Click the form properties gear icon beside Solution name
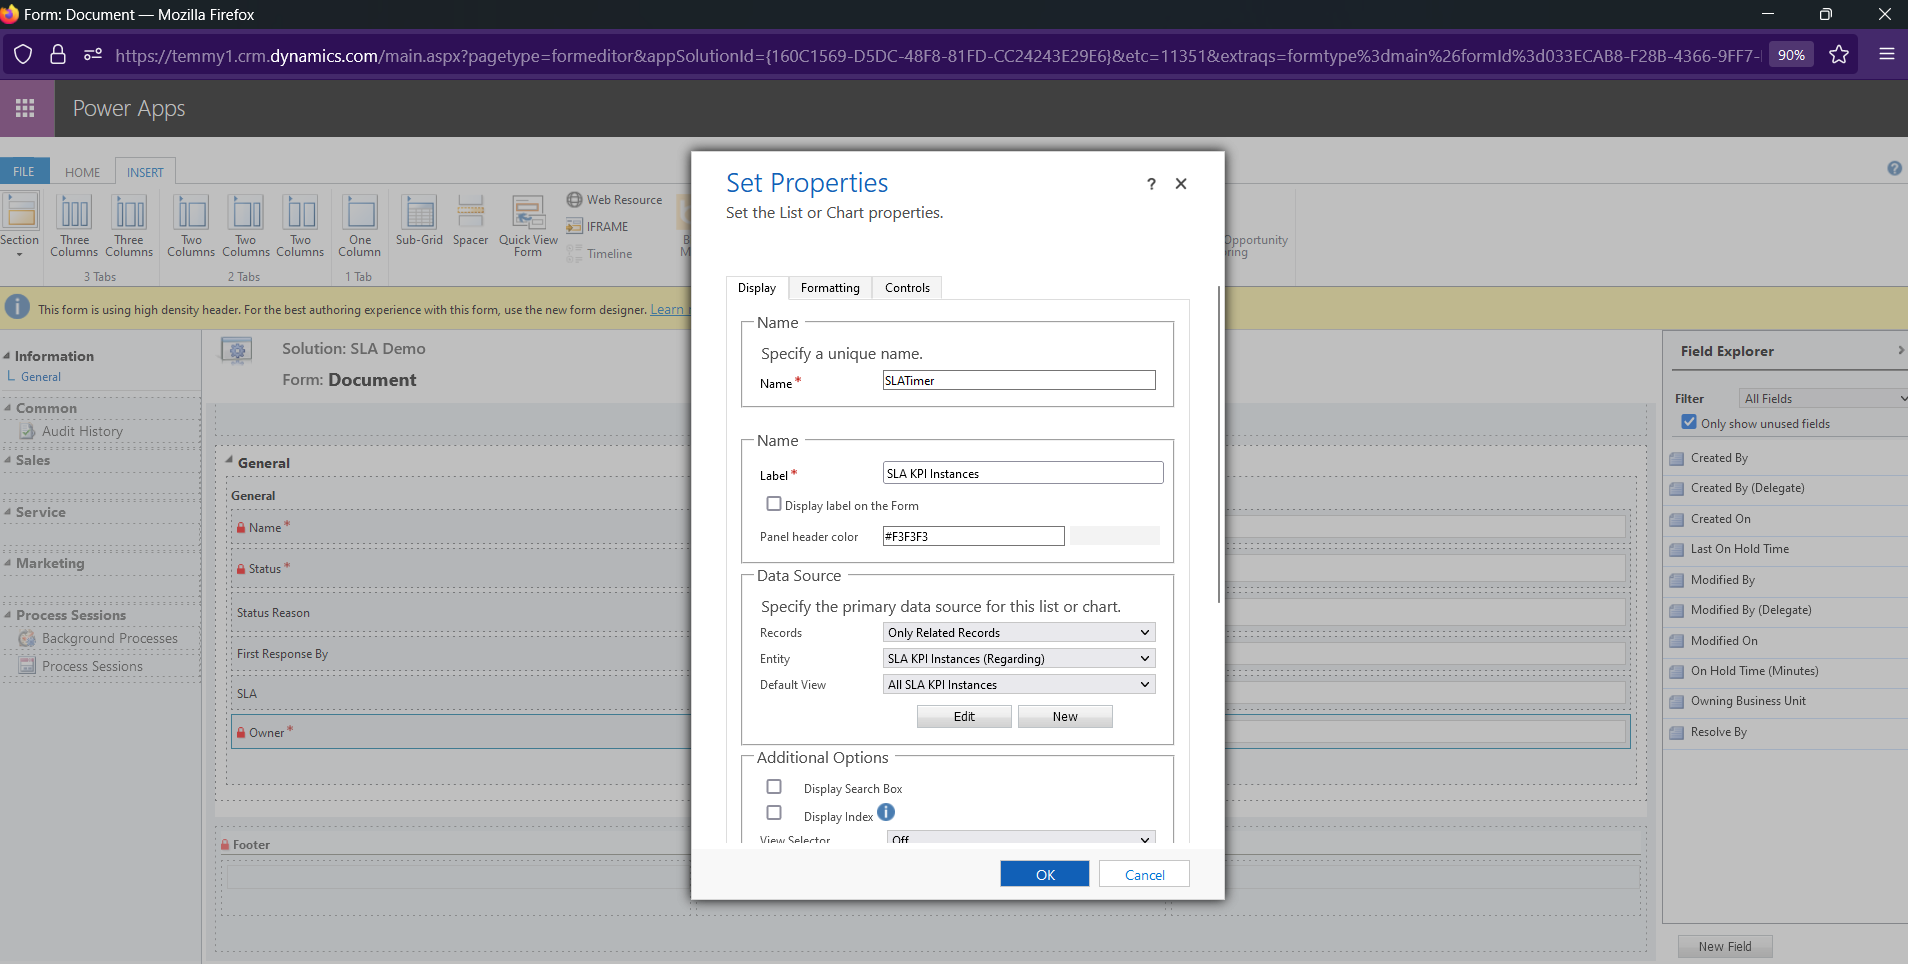This screenshot has height=964, width=1908. (x=236, y=351)
